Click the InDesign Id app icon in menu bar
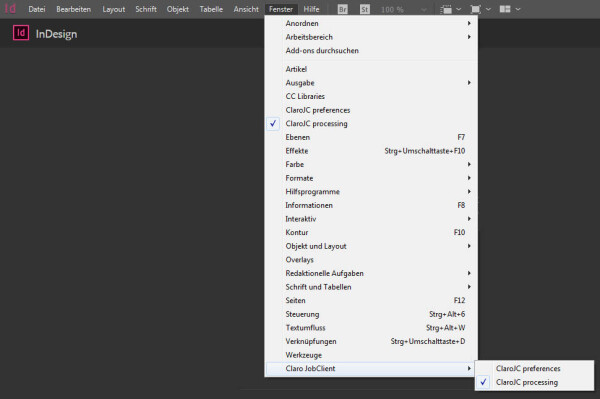600x399 pixels. click(x=10, y=8)
